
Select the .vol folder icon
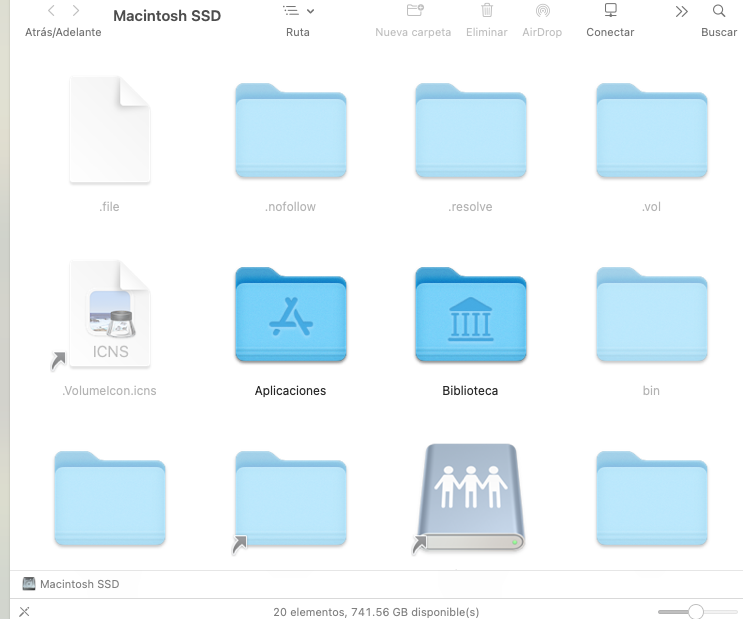point(652,131)
